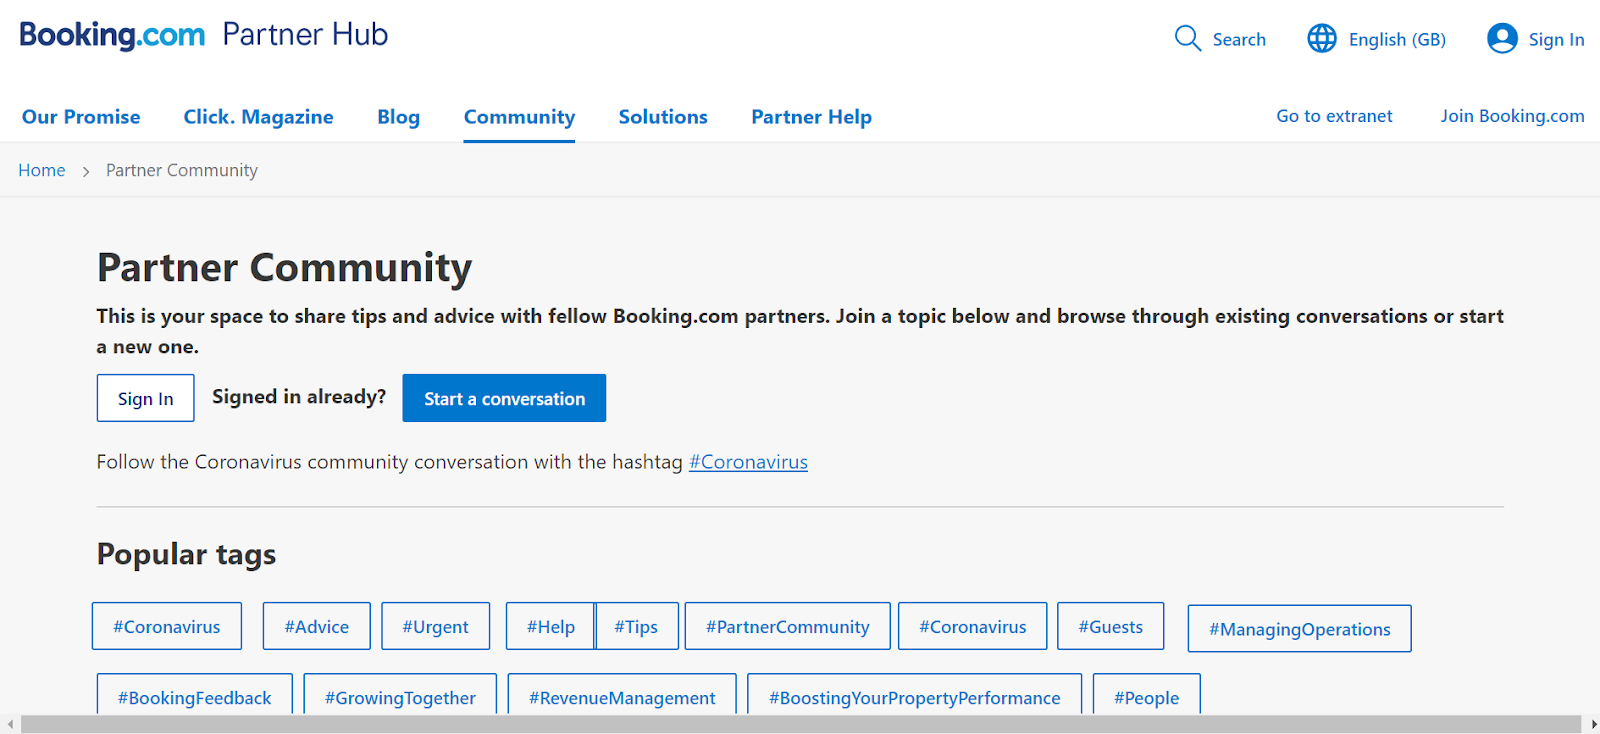Click the left arrow of horizontal scrollbar
Viewport: 1600px width, 734px height.
click(x=10, y=724)
